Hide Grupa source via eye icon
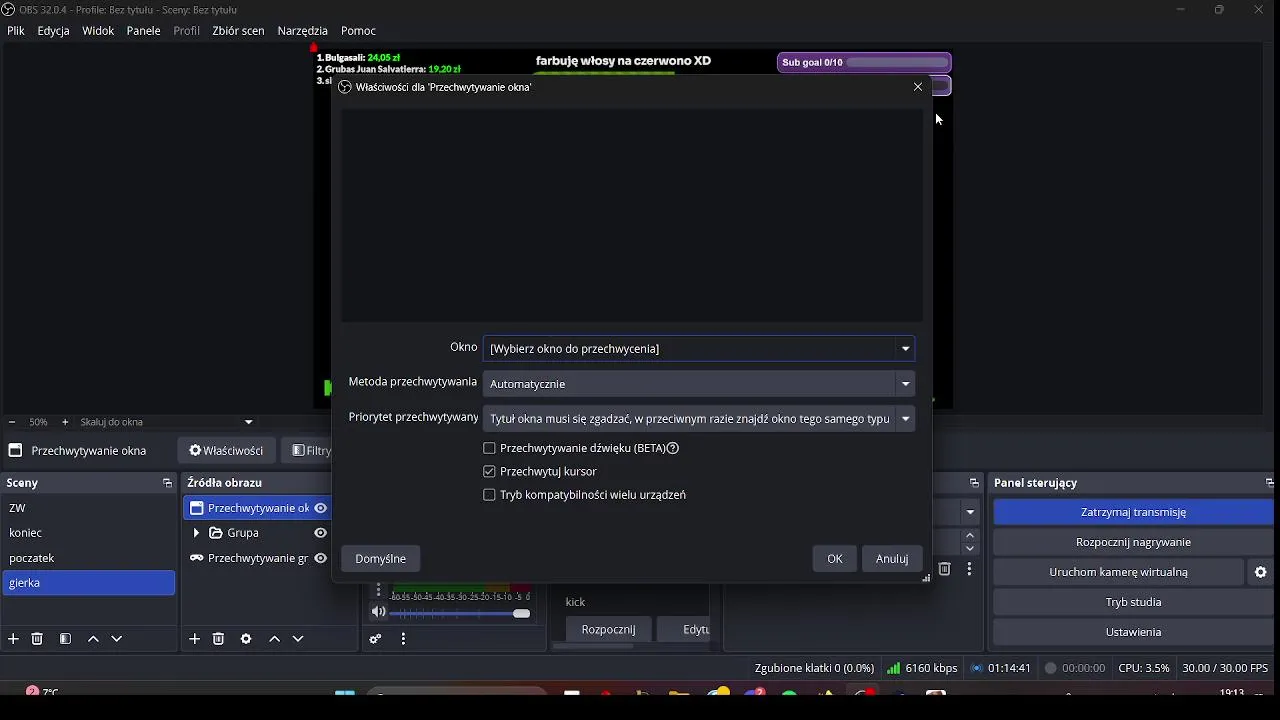This screenshot has height=720, width=1280. [x=320, y=533]
